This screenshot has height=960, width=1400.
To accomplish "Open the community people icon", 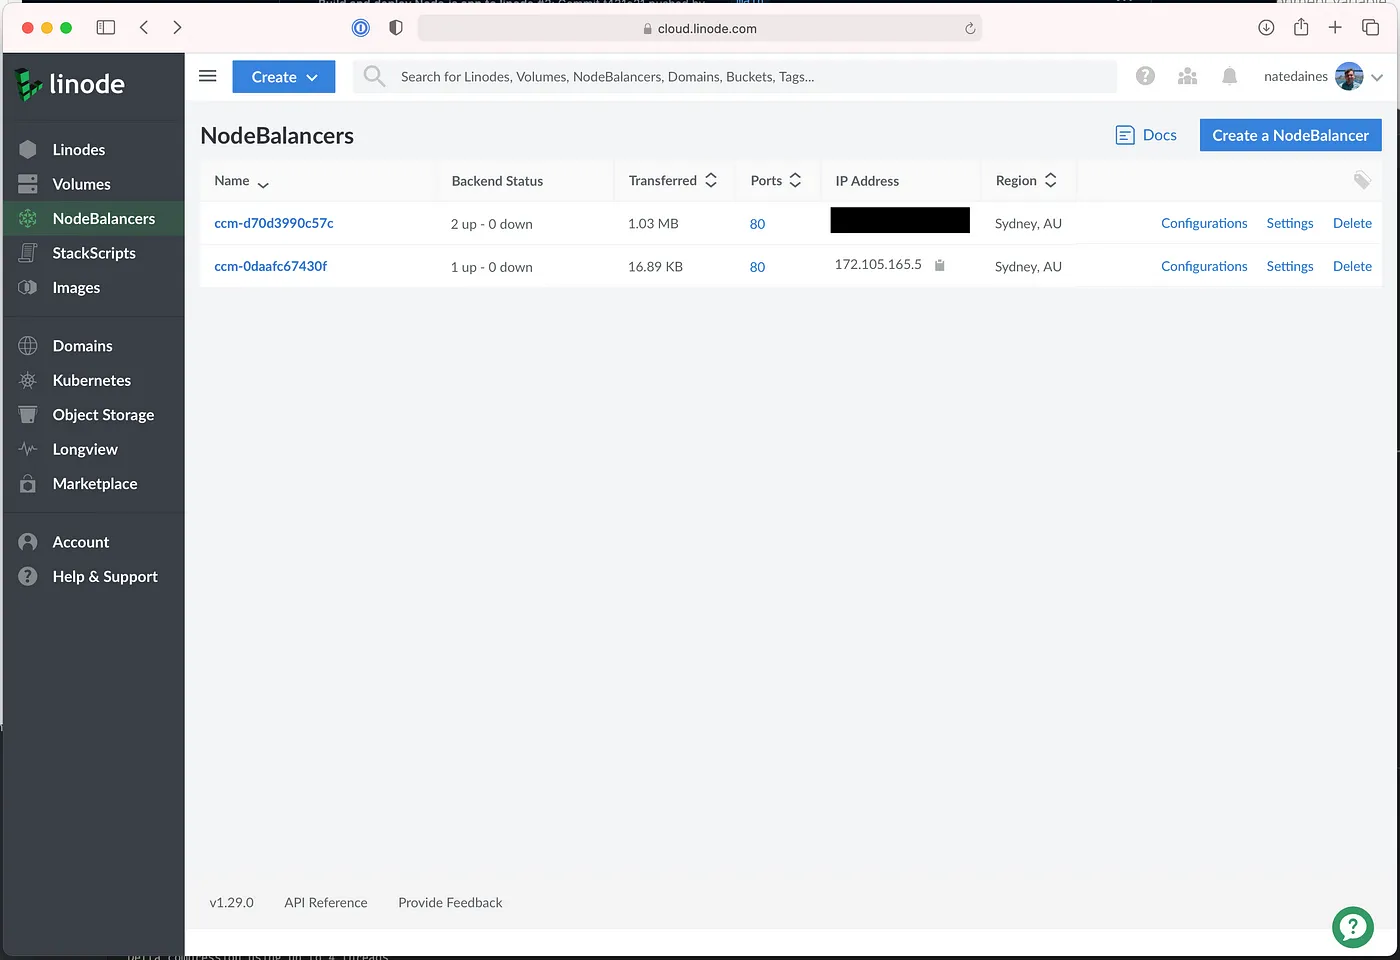I will (x=1187, y=77).
